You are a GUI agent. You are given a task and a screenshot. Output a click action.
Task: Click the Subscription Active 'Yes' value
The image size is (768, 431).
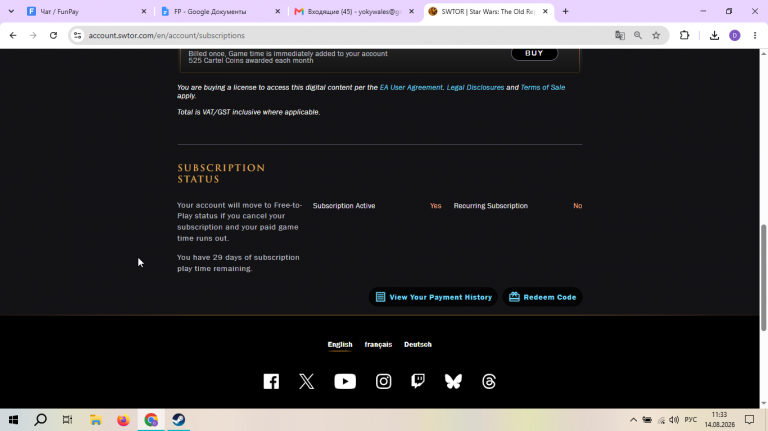(435, 206)
